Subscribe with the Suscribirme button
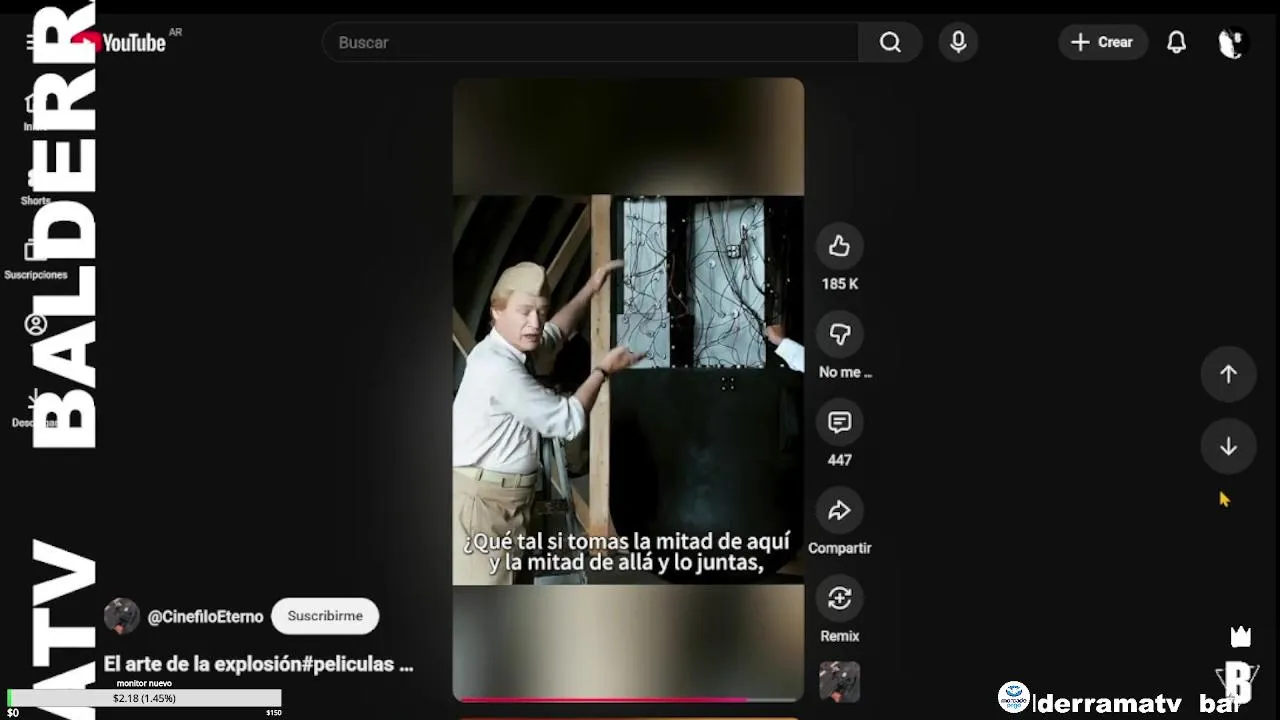This screenshot has height=720, width=1280. click(325, 616)
